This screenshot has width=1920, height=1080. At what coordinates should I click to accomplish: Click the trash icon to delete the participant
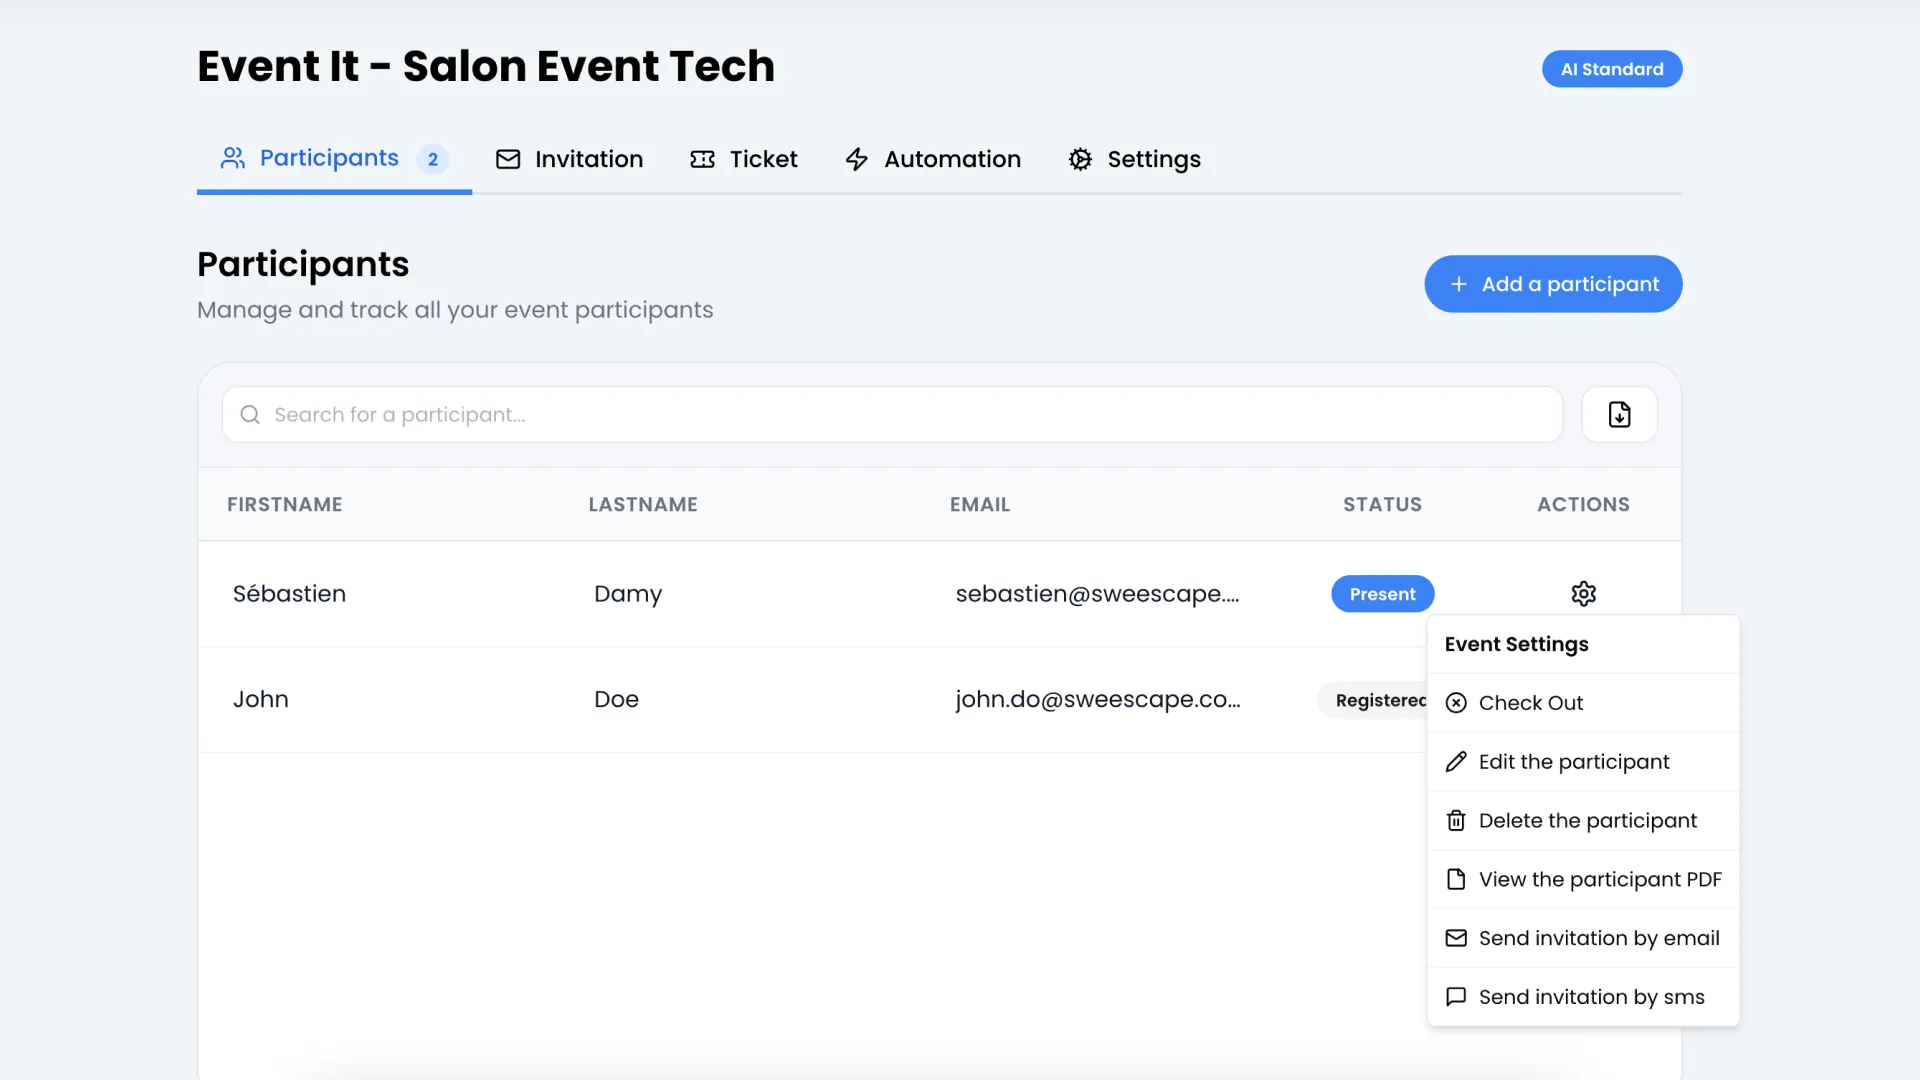pos(1456,821)
